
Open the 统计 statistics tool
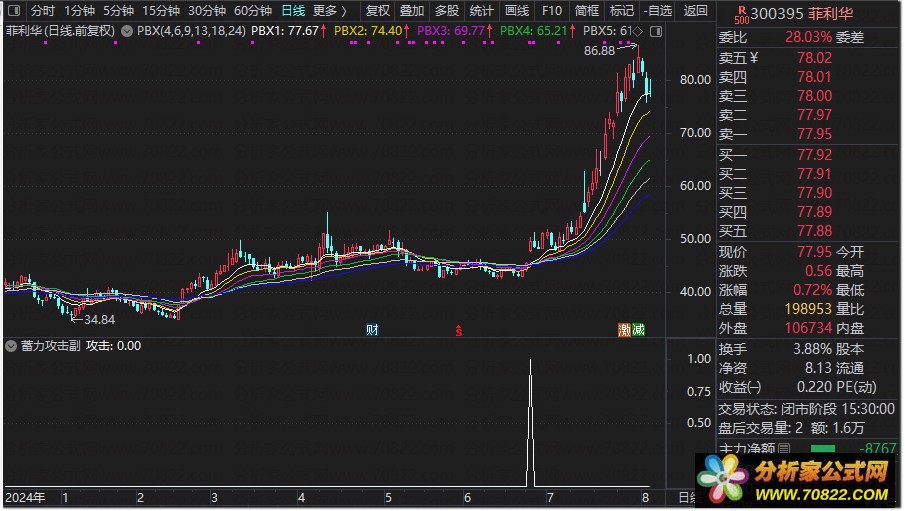481,10
